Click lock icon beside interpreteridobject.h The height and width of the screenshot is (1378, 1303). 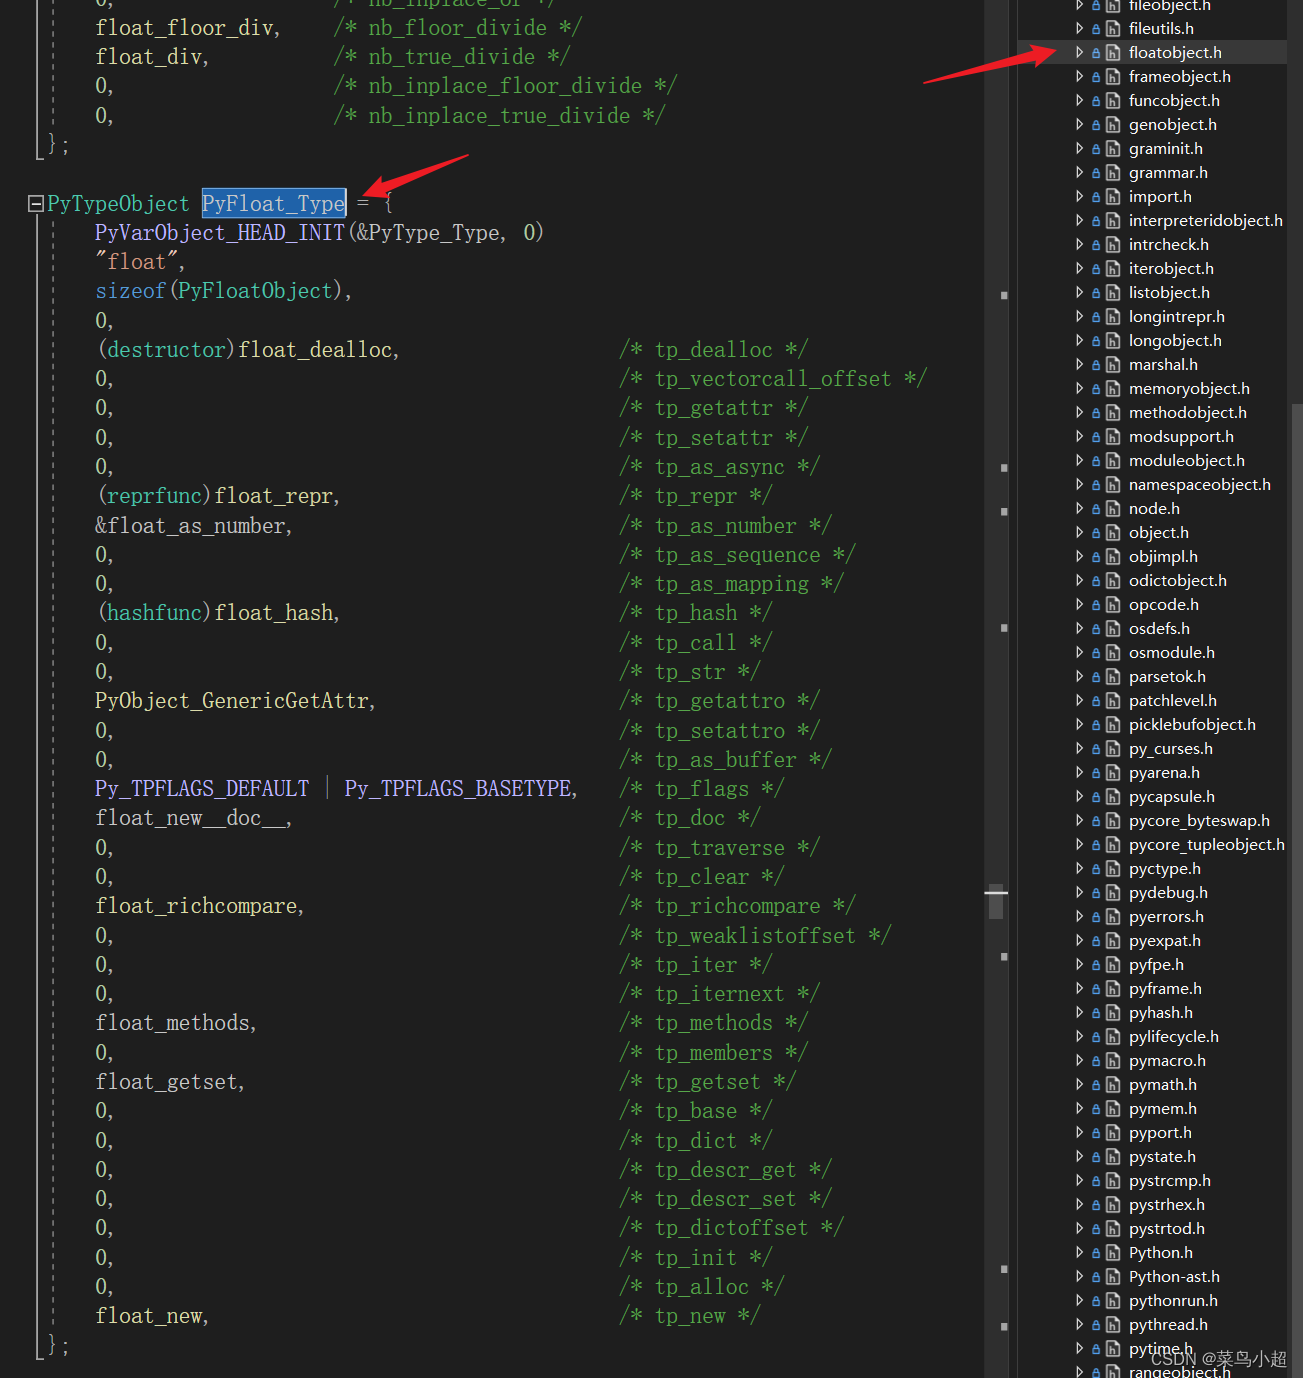coord(1096,221)
